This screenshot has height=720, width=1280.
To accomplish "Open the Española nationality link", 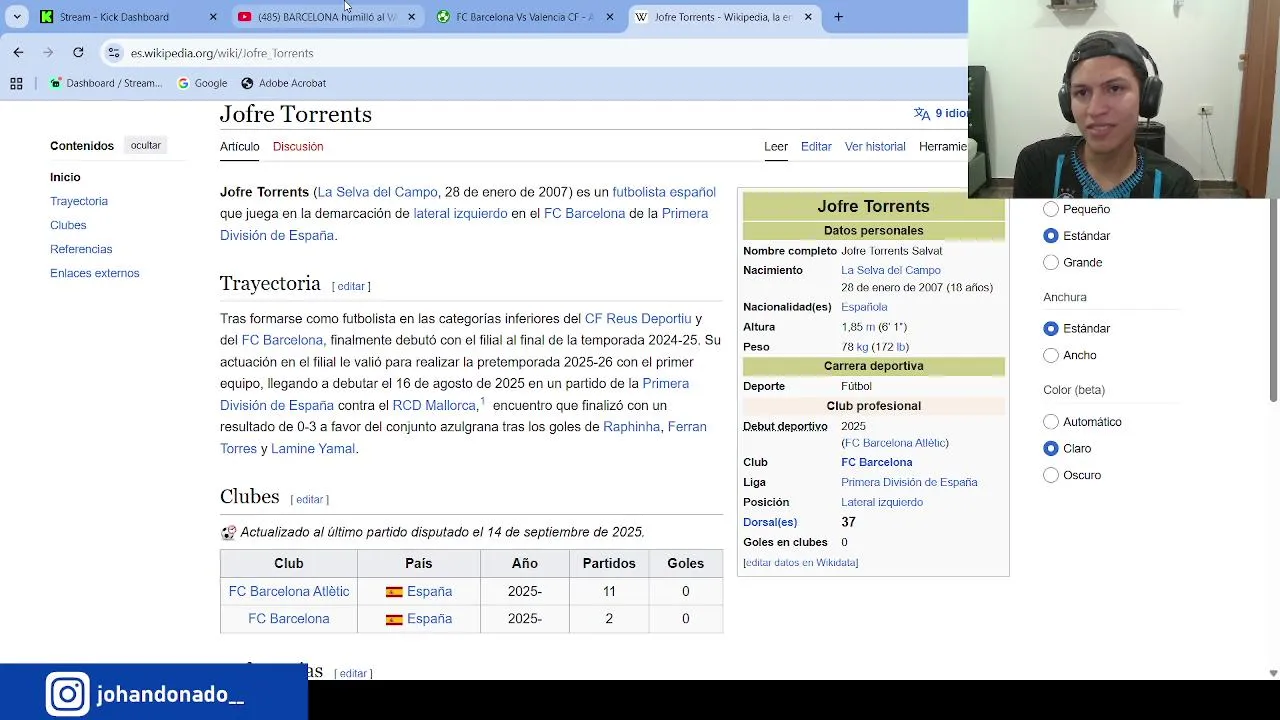I will coord(864,307).
